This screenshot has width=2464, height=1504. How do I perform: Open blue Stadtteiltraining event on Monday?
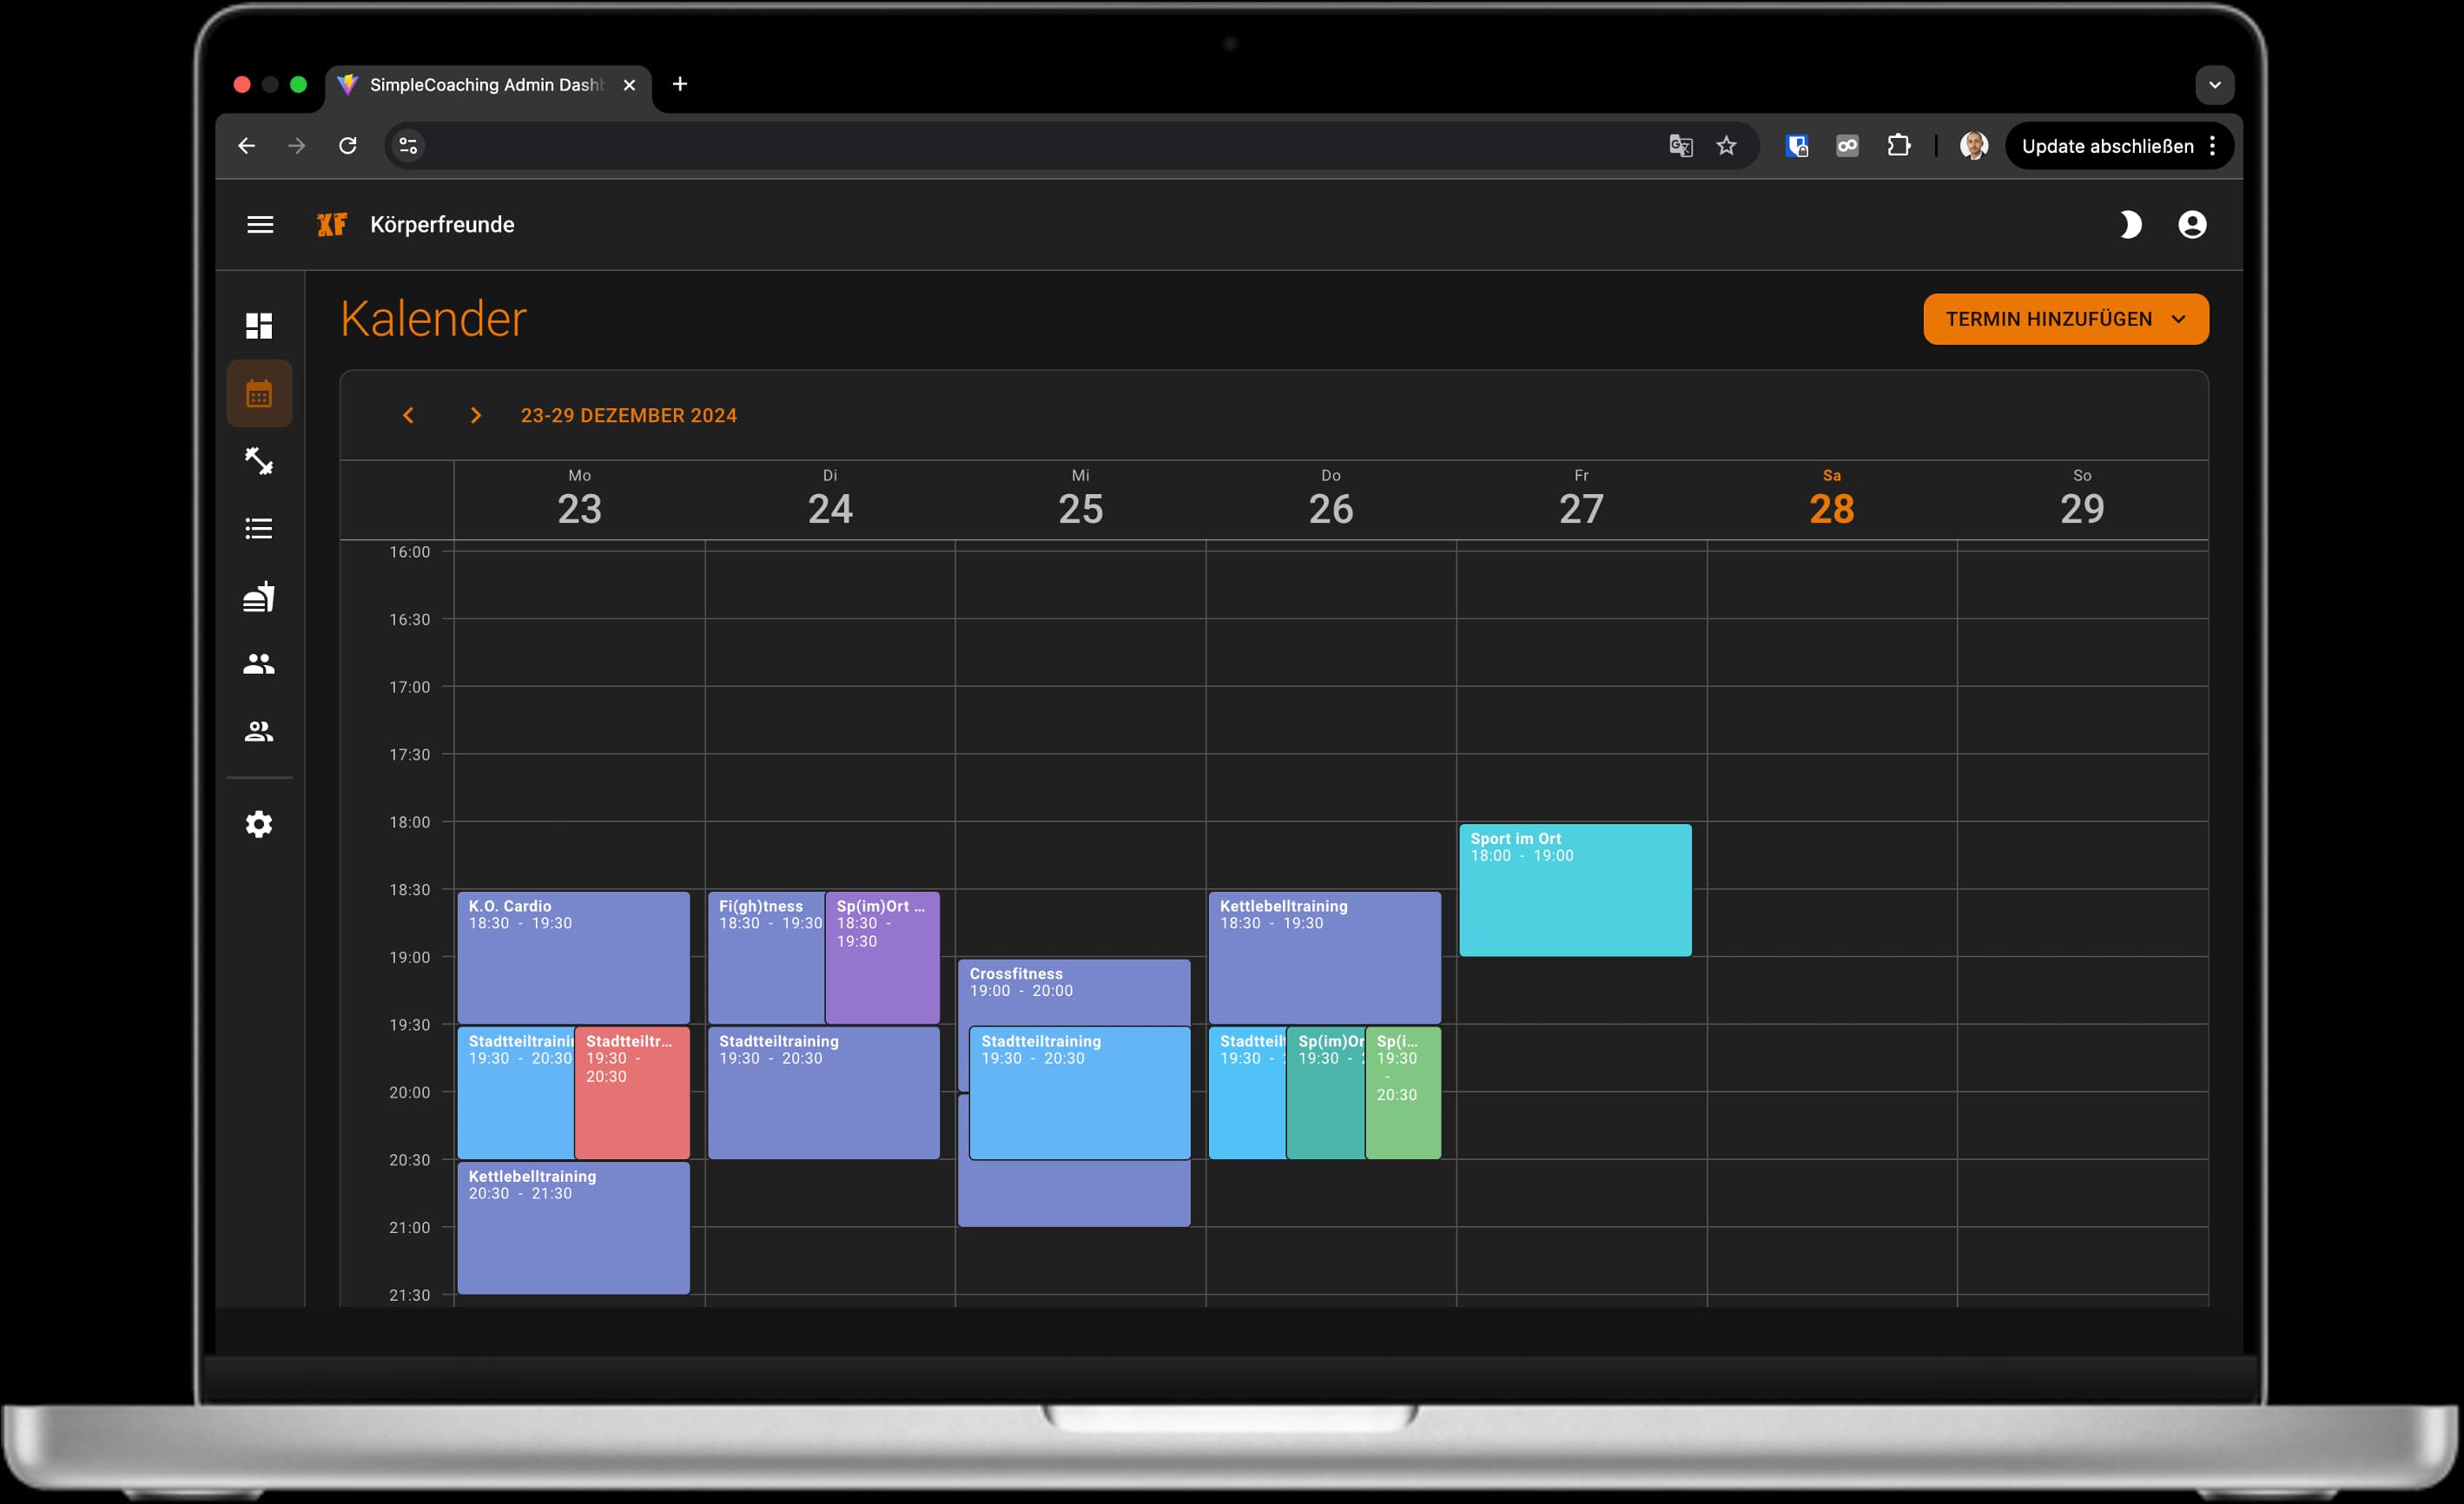[x=516, y=1093]
